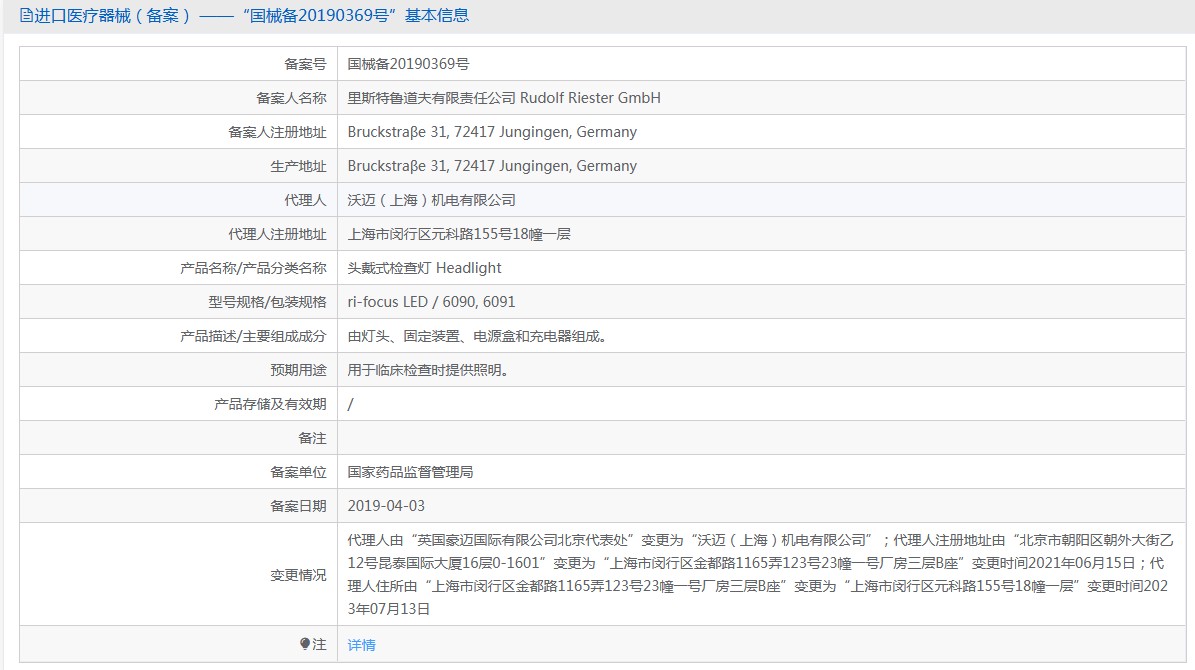This screenshot has width=1195, height=670.
Task: Select the product name 头戴式检查灯 Headlight
Action: tap(424, 268)
